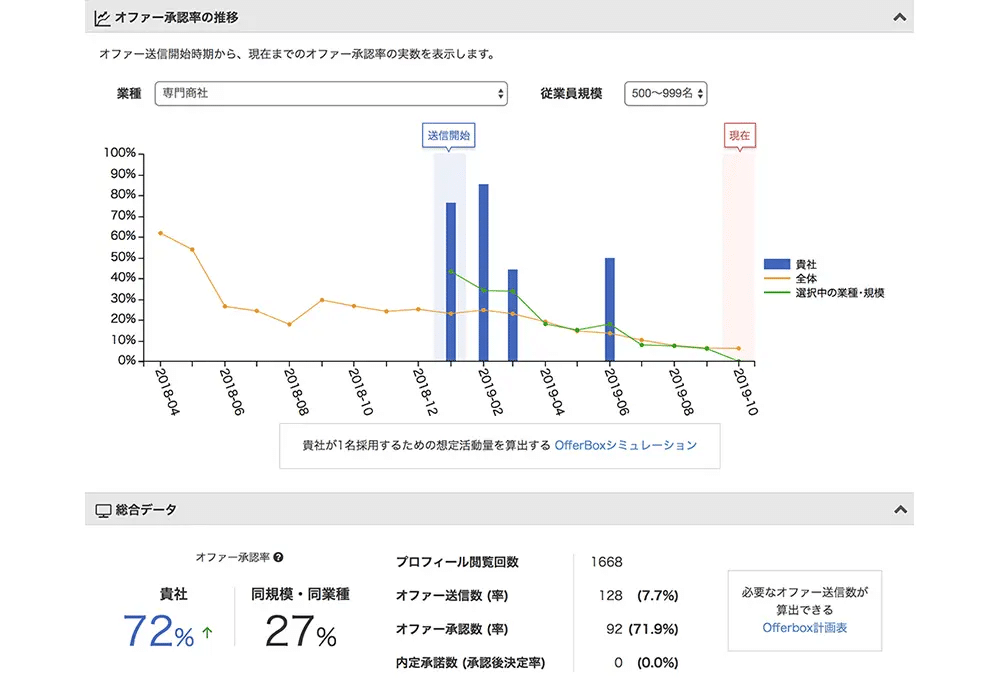Open the 従業員規模 dropdown showing 500〜999名
Image resolution: width=1000 pixels, height=700 pixels.
[666, 93]
